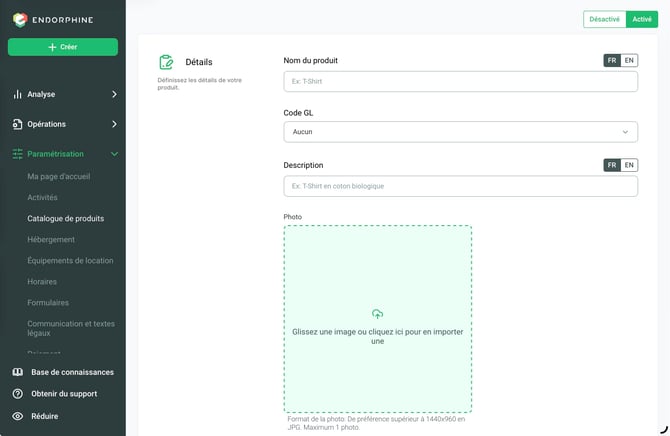Focus the Nom du produit input field
The image size is (670, 436).
(x=461, y=81)
